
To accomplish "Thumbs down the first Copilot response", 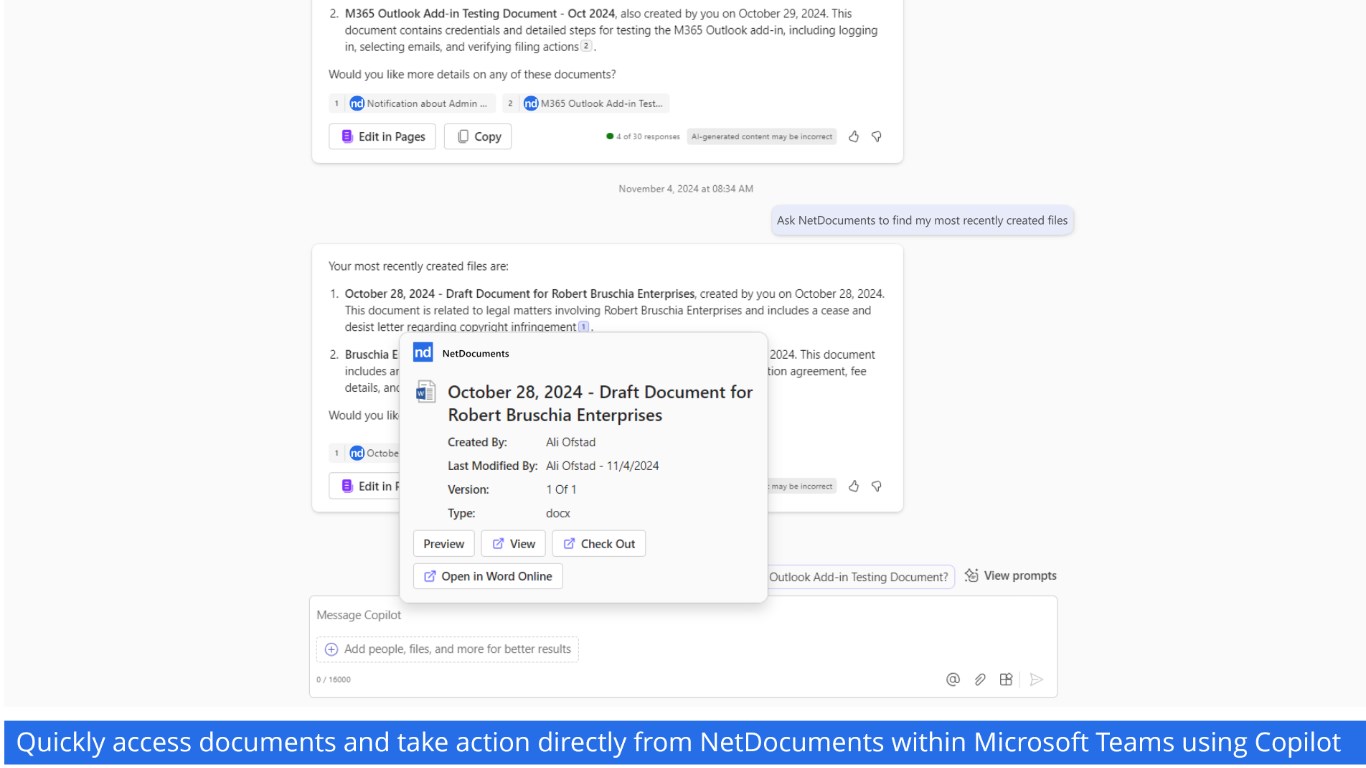I will coord(876,137).
